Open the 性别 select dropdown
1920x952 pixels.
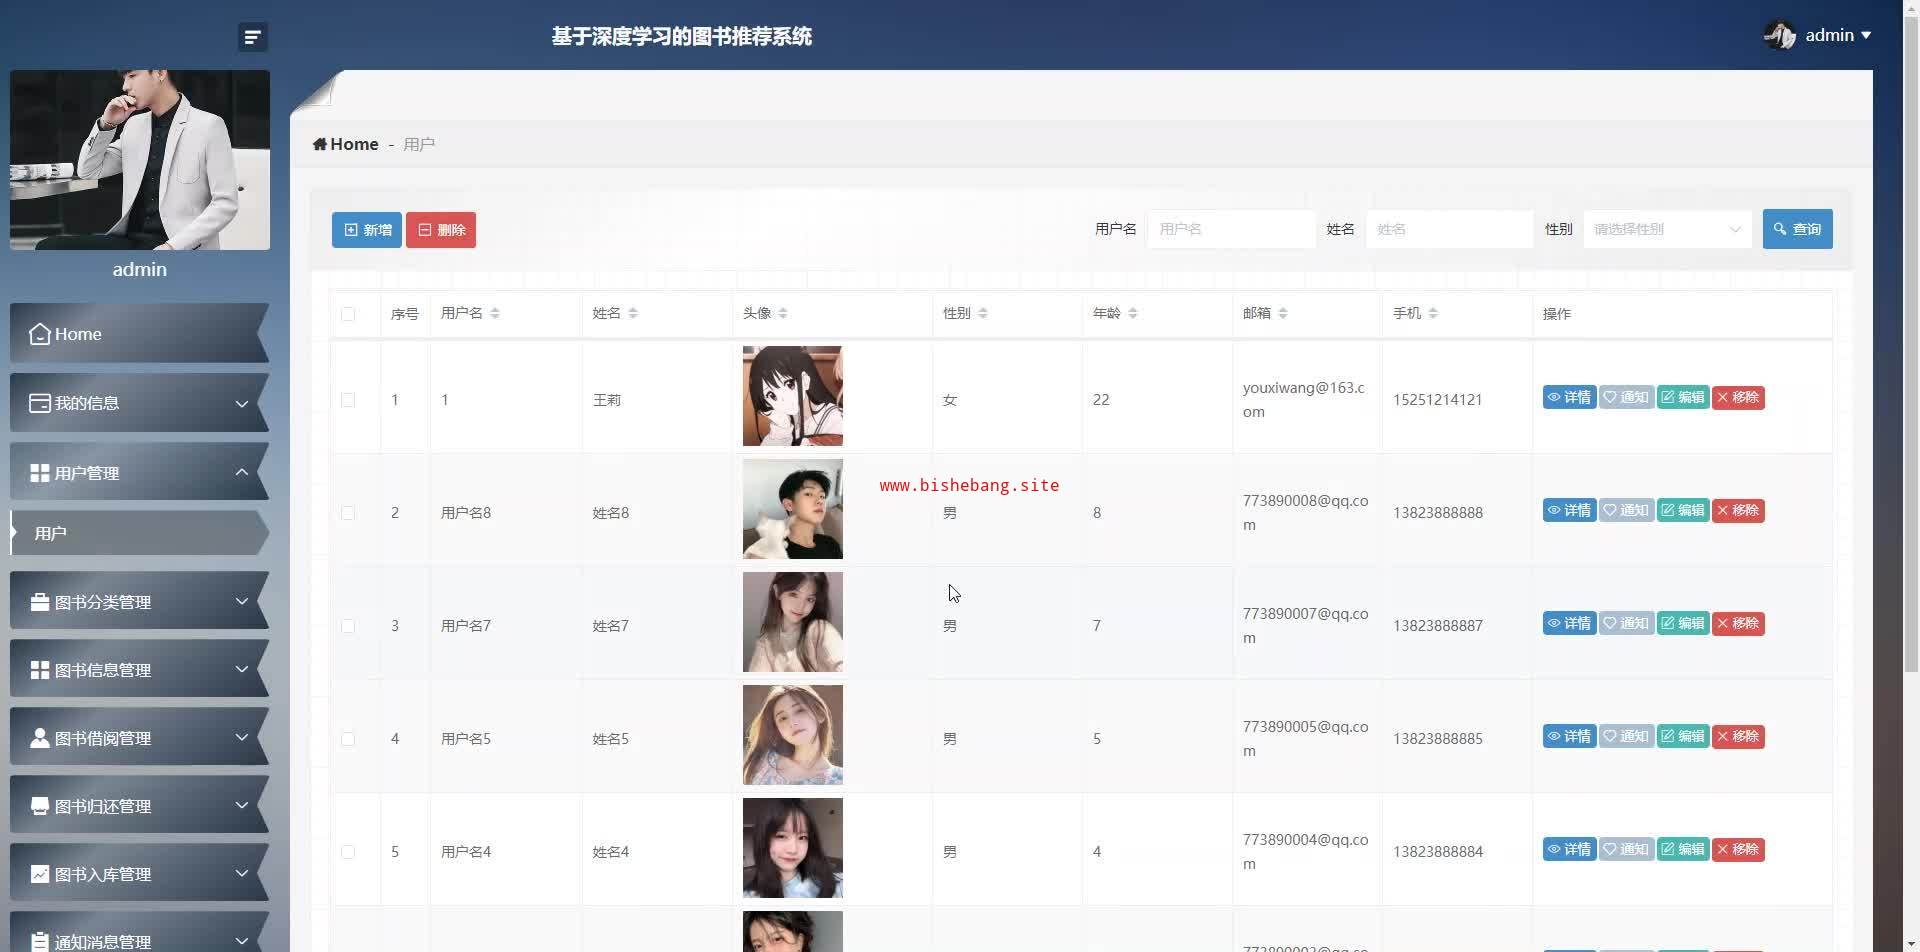click(1667, 229)
